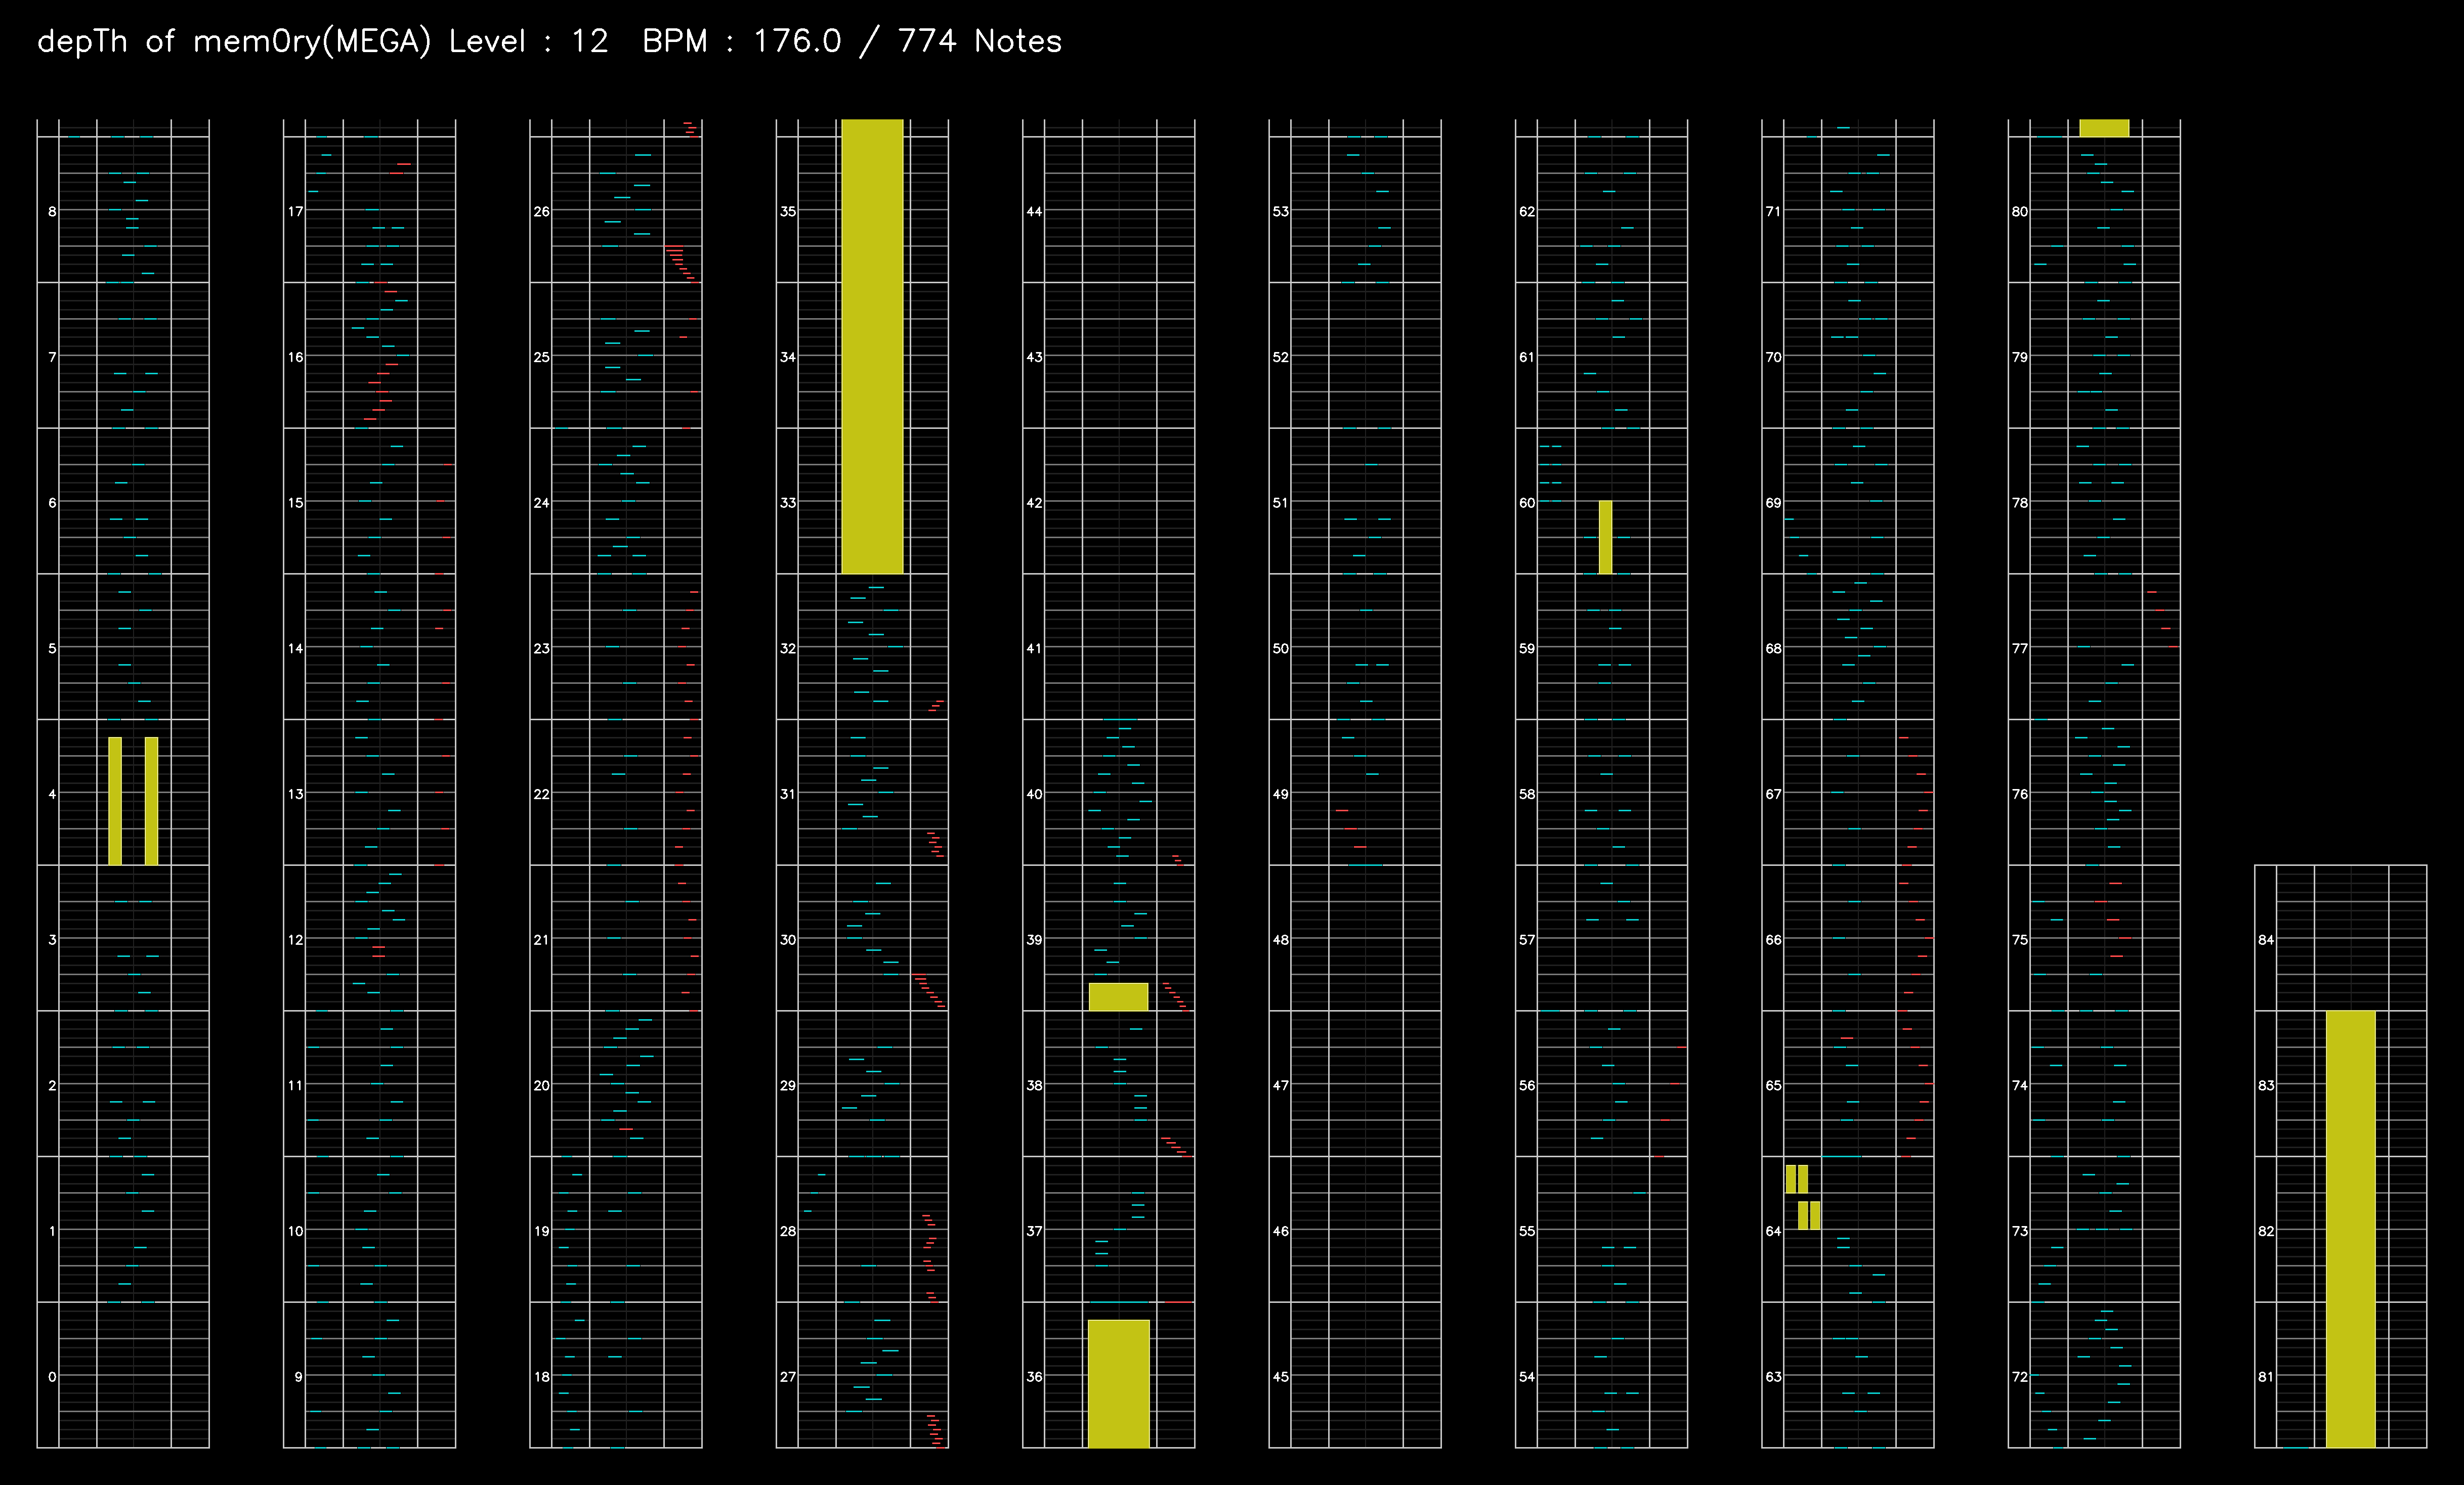Viewport: 2464px width, 1485px height.
Task: Click measure number 9 label
Action: point(298,1377)
